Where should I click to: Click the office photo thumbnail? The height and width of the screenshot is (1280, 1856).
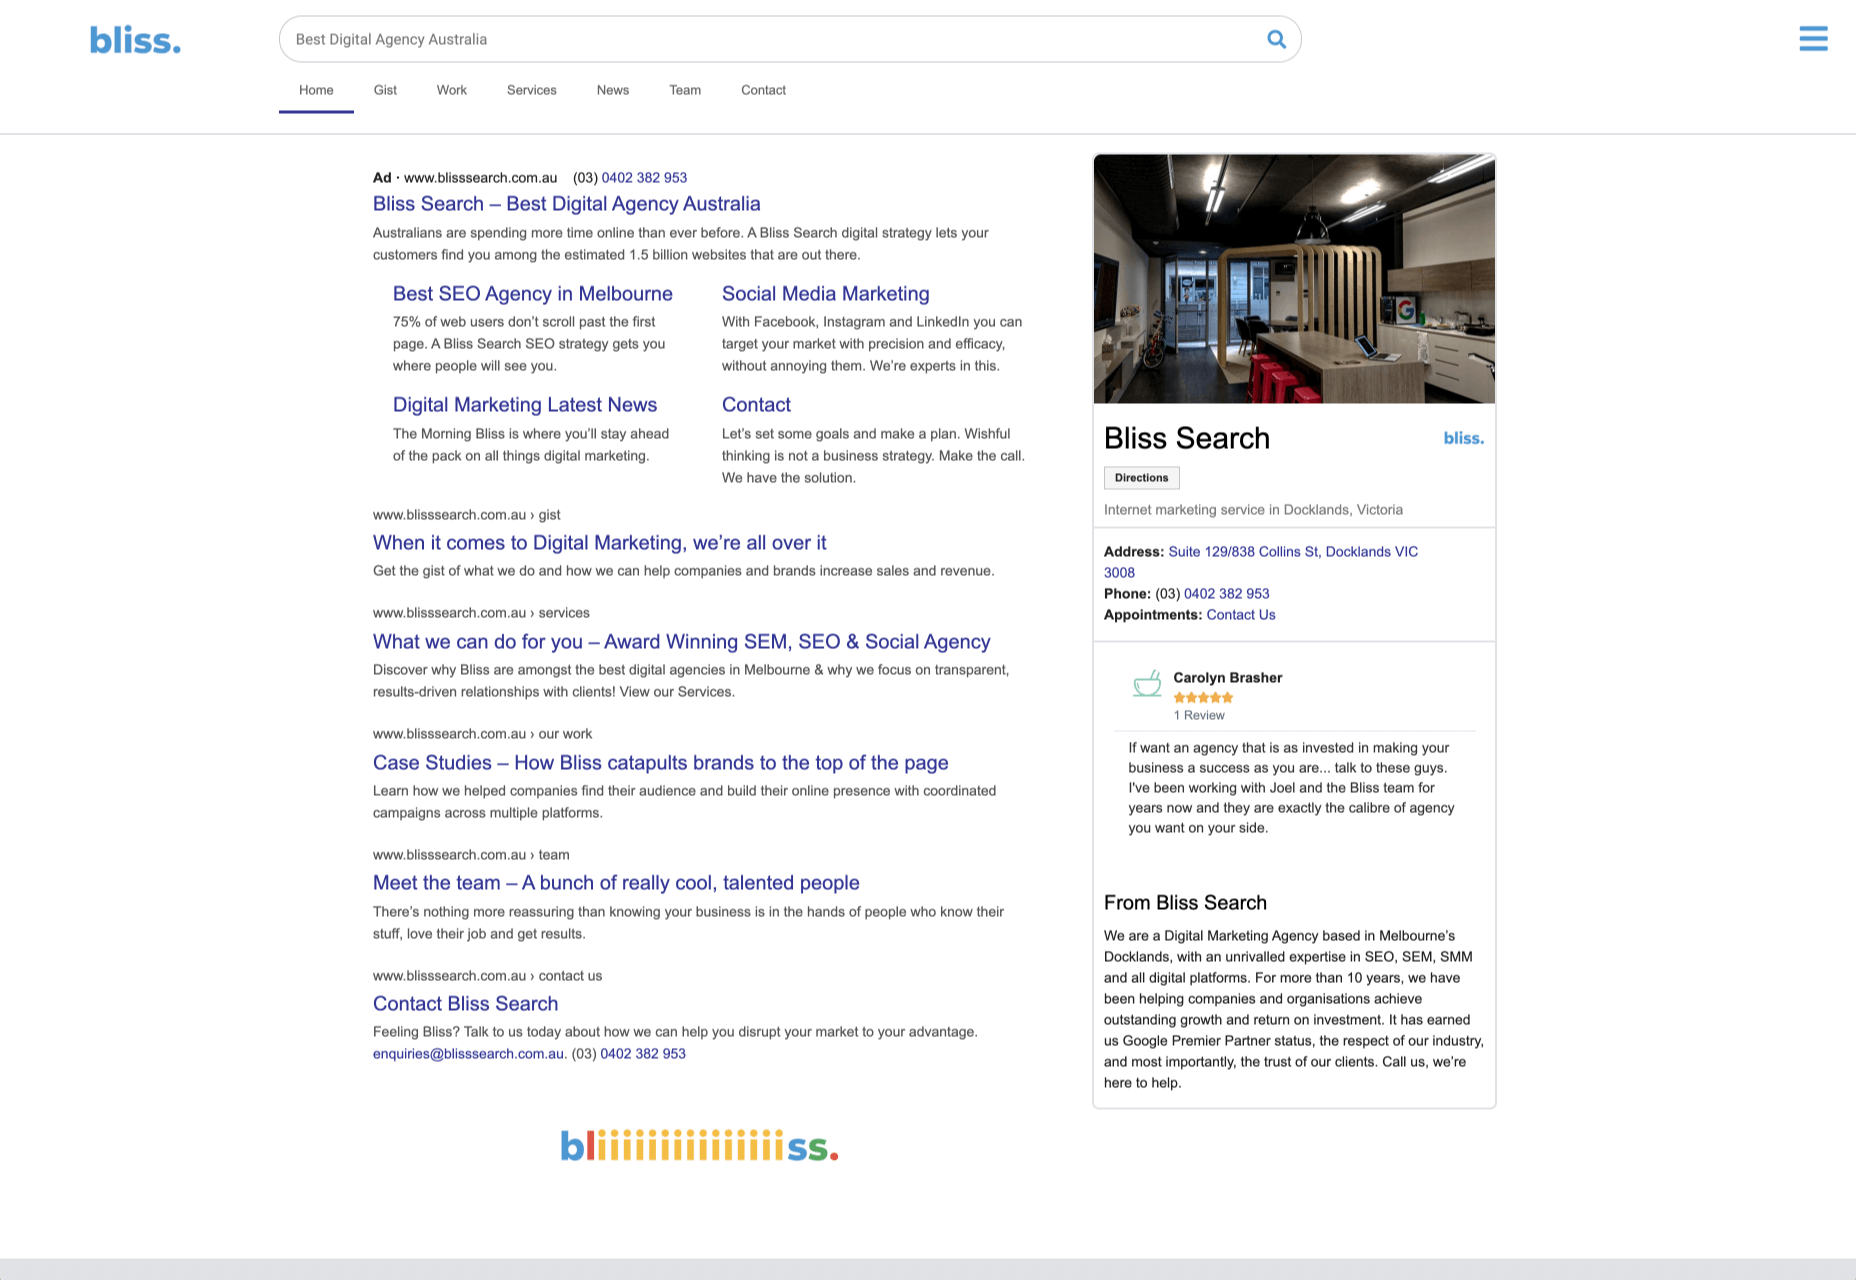coord(1294,279)
